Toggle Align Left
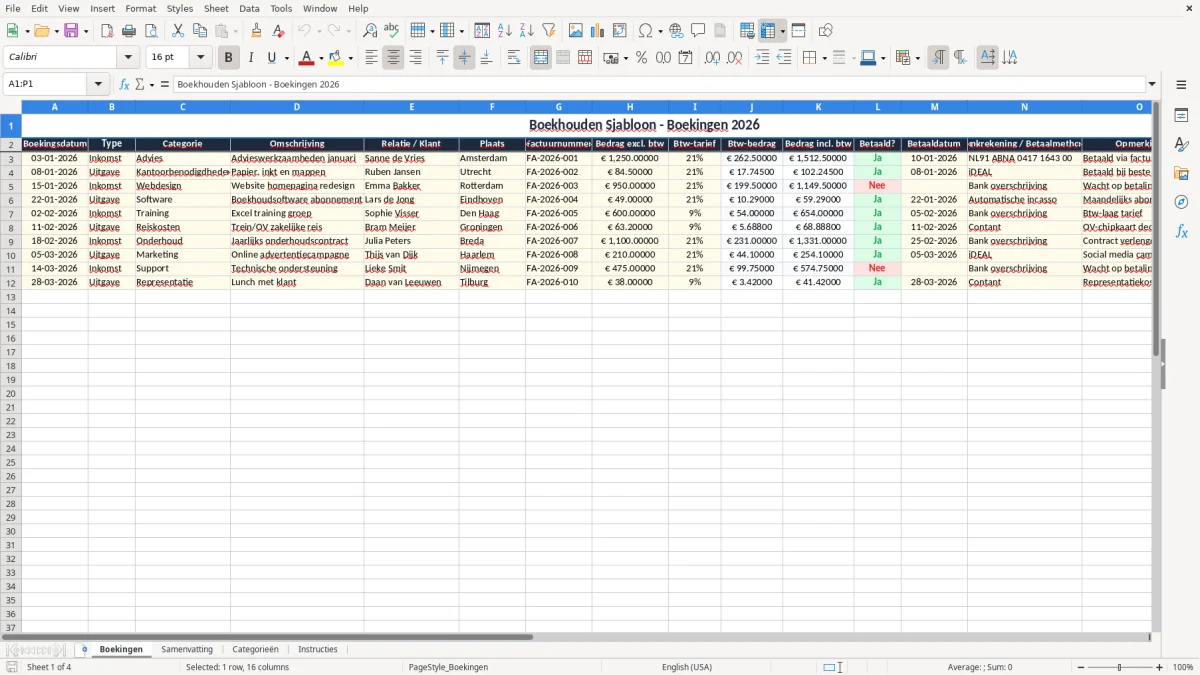1200x675 pixels. [x=372, y=58]
